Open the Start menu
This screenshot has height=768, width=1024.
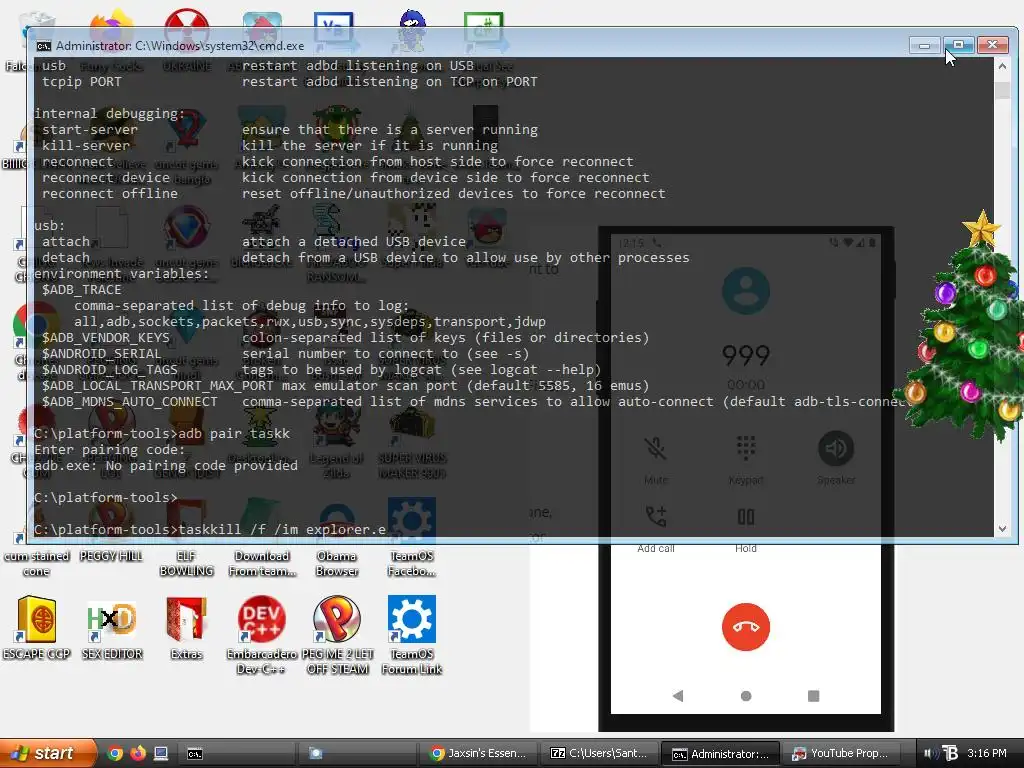click(48, 753)
